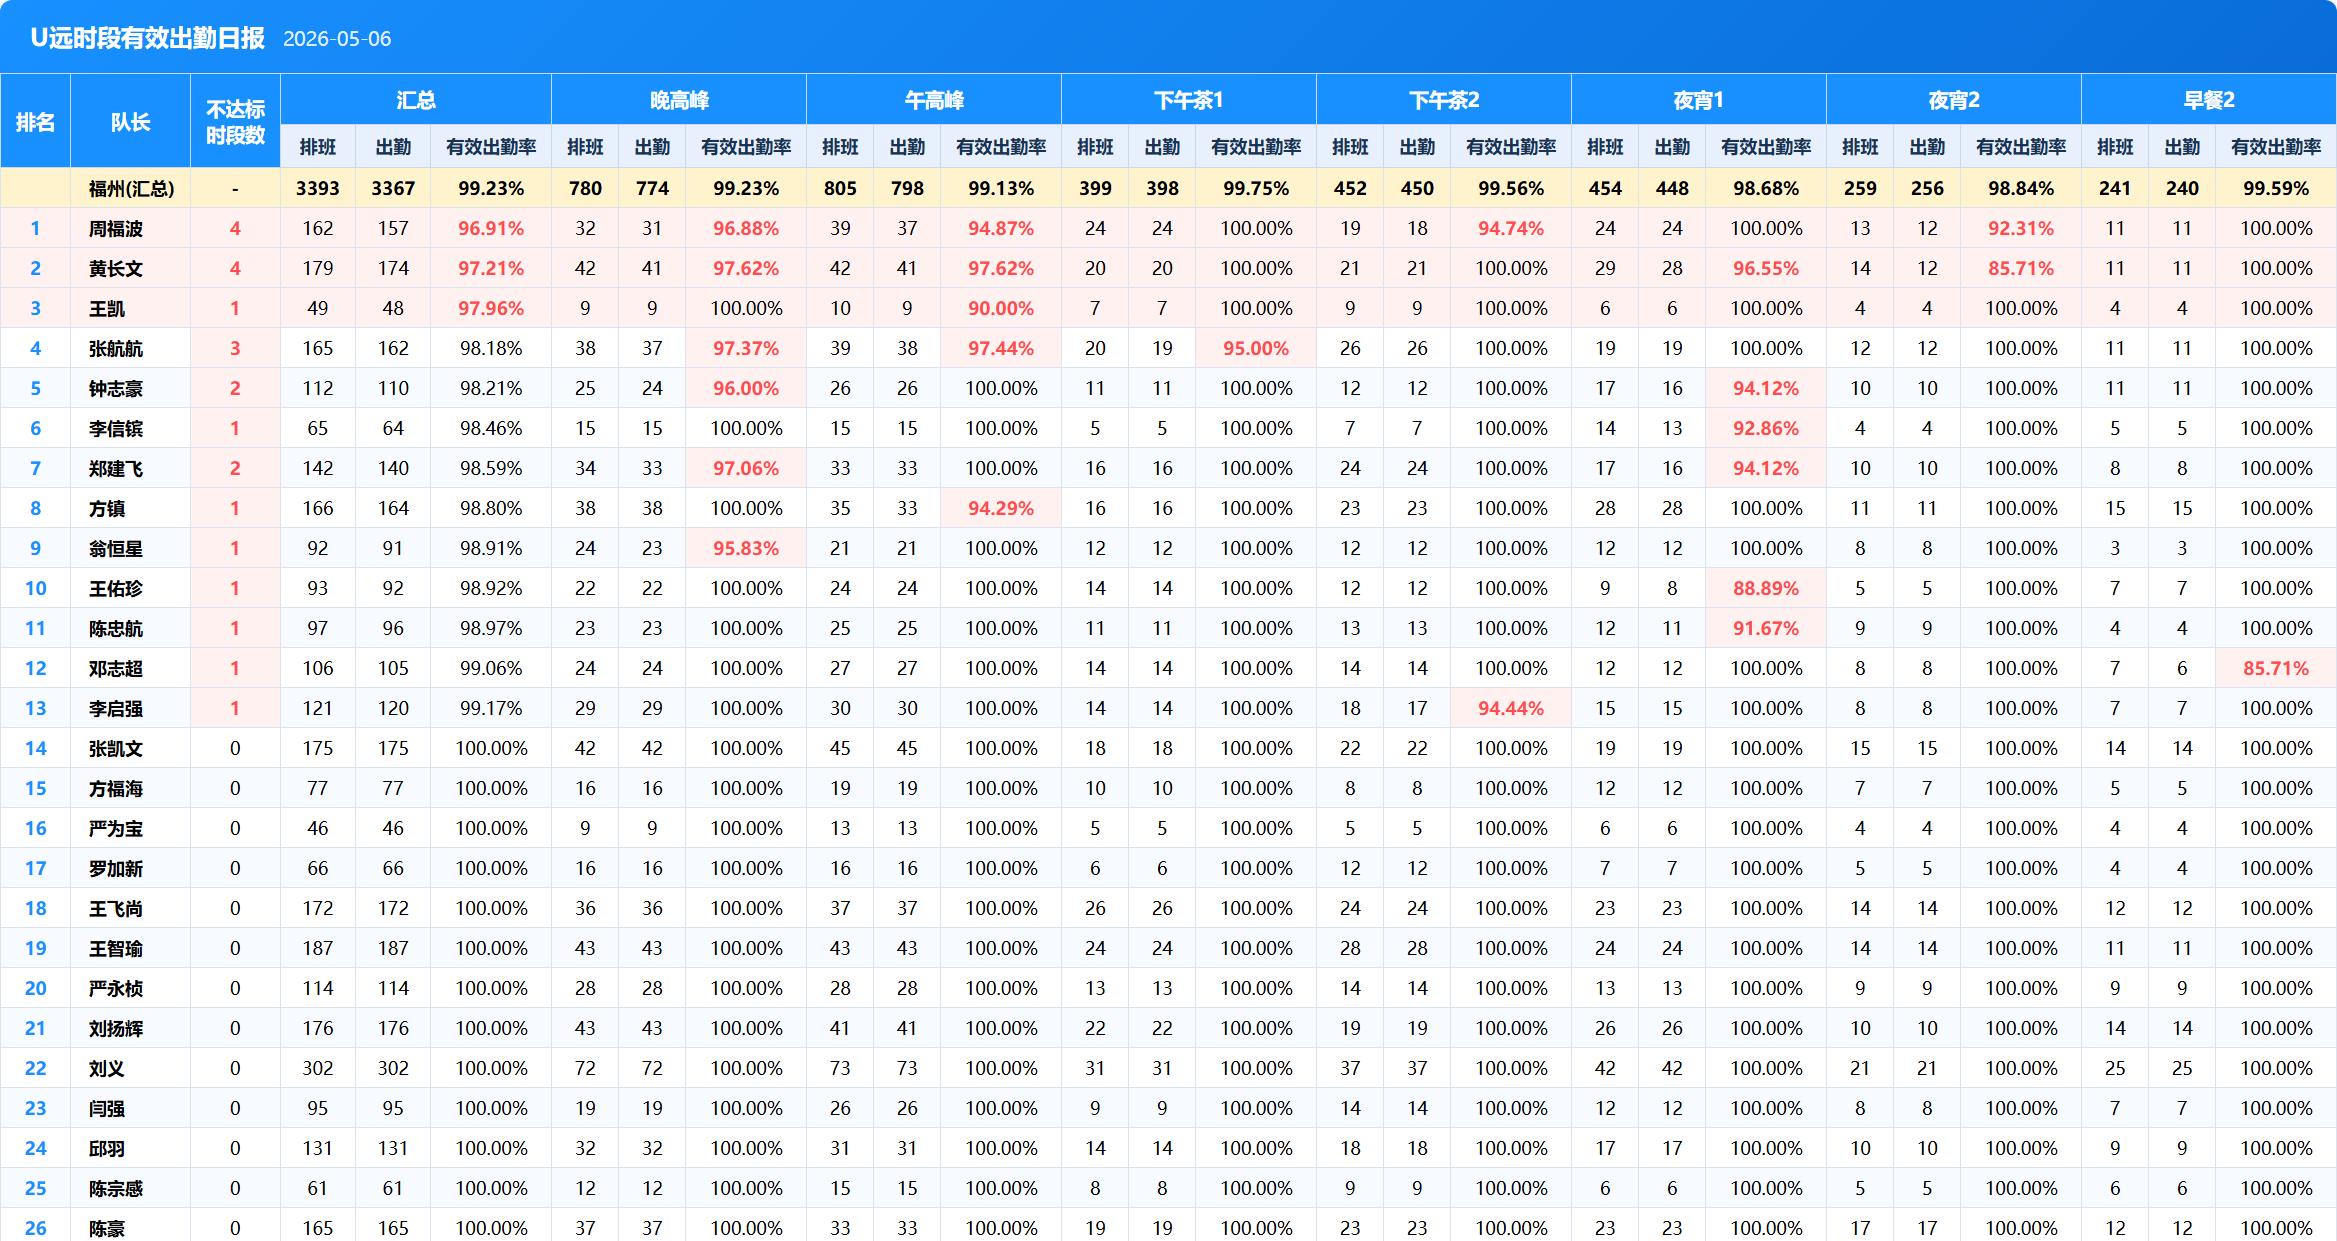
Task: Click the red 92.86% rate for 李信镔
Action: point(1766,428)
